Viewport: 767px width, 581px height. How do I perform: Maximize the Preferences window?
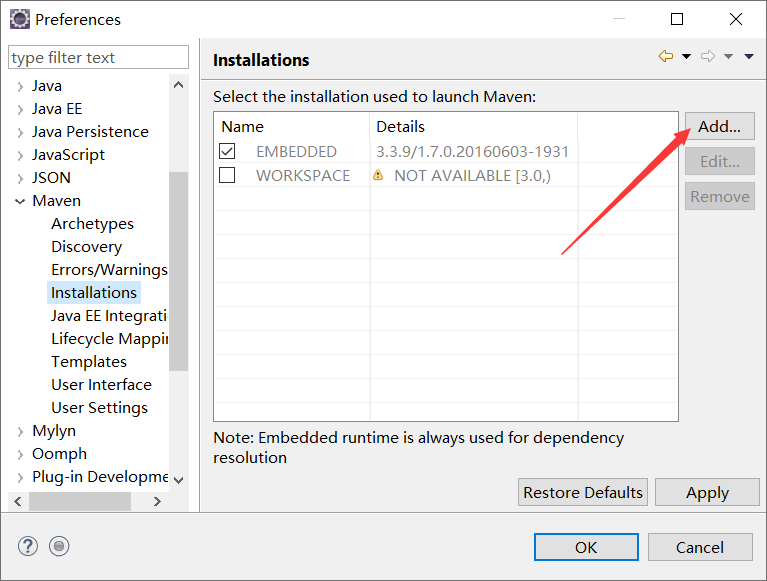(677, 19)
